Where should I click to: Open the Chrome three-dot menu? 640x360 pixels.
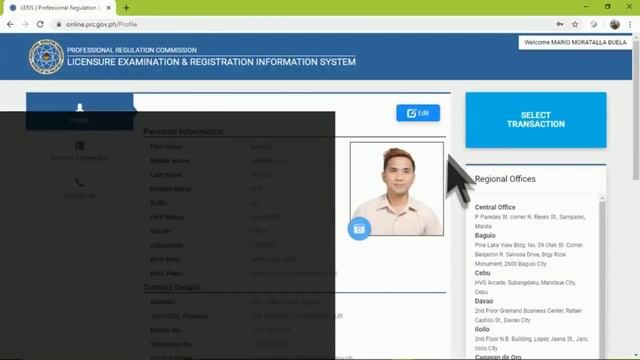coord(630,24)
